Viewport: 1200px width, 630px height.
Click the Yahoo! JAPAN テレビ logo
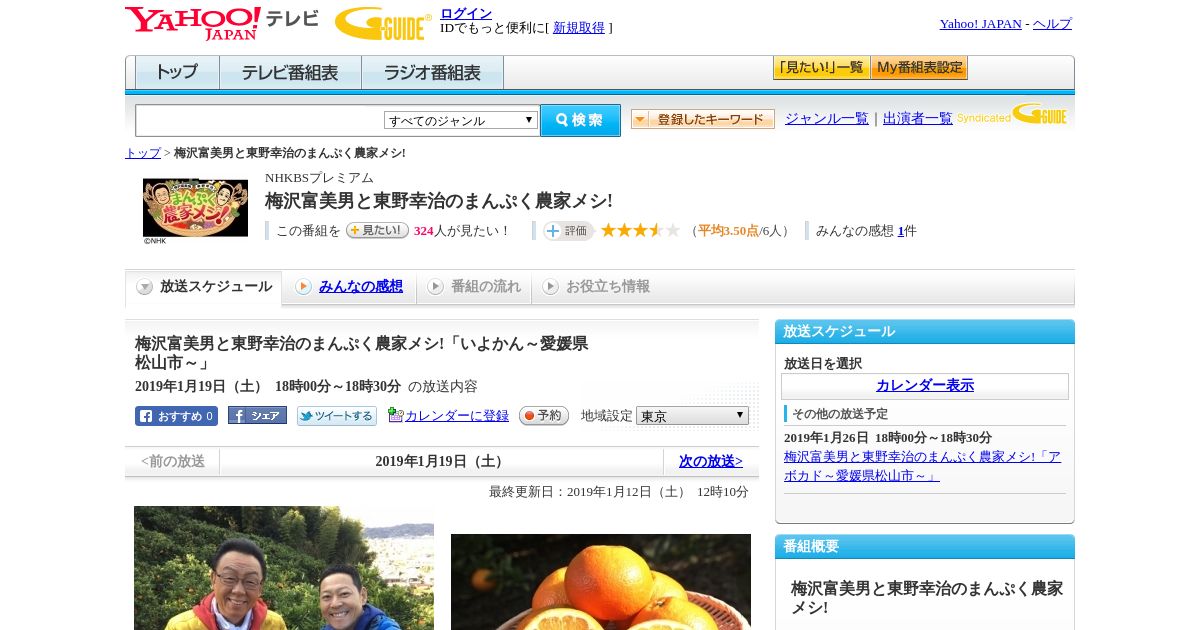(222, 23)
